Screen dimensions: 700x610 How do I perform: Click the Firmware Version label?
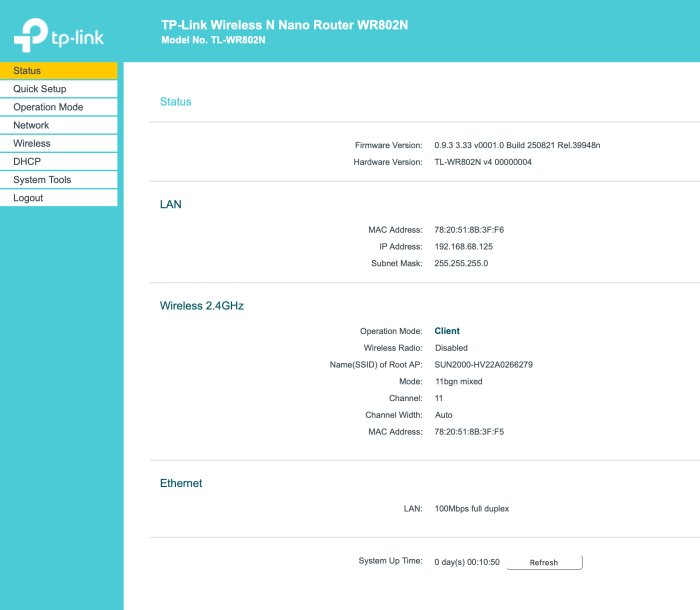pyautogui.click(x=388, y=145)
